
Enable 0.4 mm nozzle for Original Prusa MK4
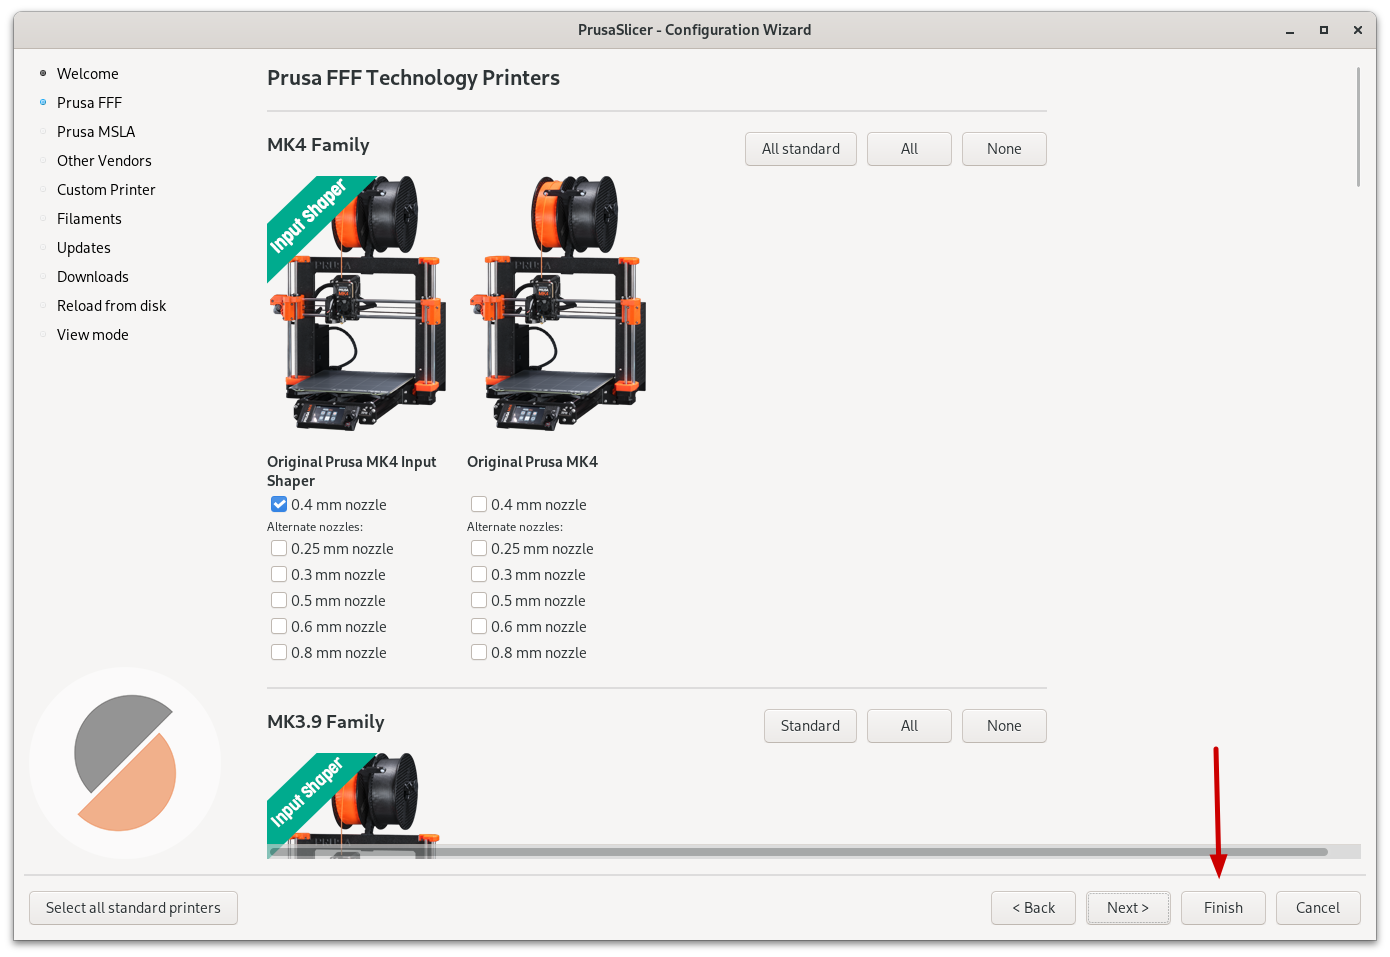click(x=479, y=505)
